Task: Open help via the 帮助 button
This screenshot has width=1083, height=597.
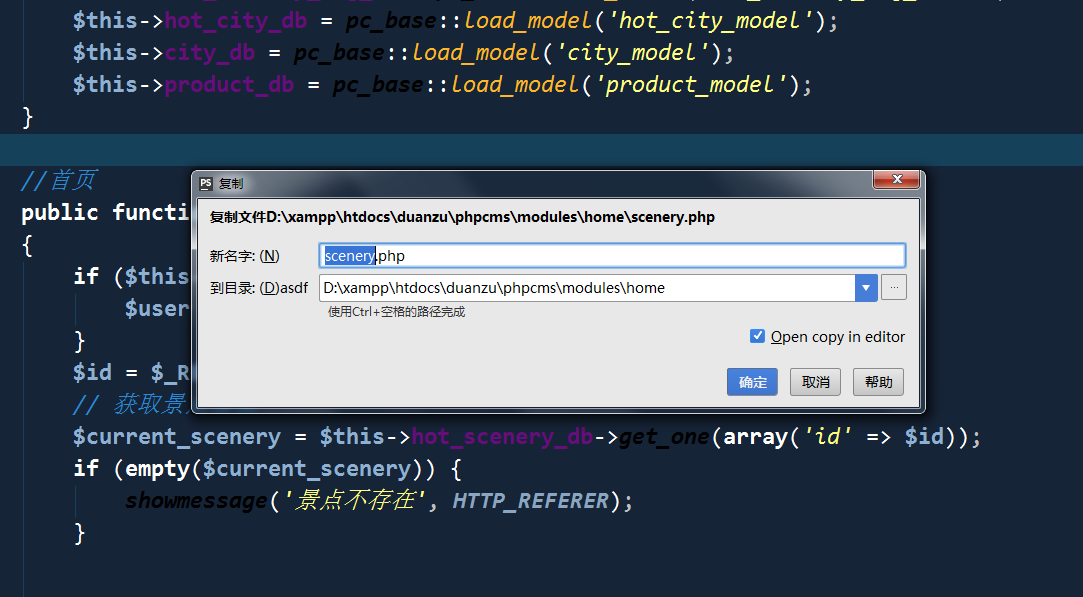Action: tap(879, 382)
